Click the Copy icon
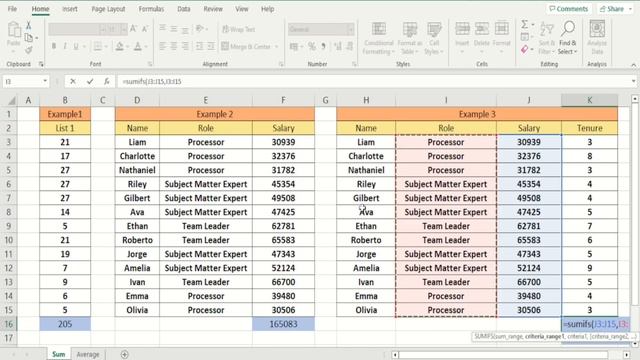The height and width of the screenshot is (360, 640). click(x=29, y=38)
